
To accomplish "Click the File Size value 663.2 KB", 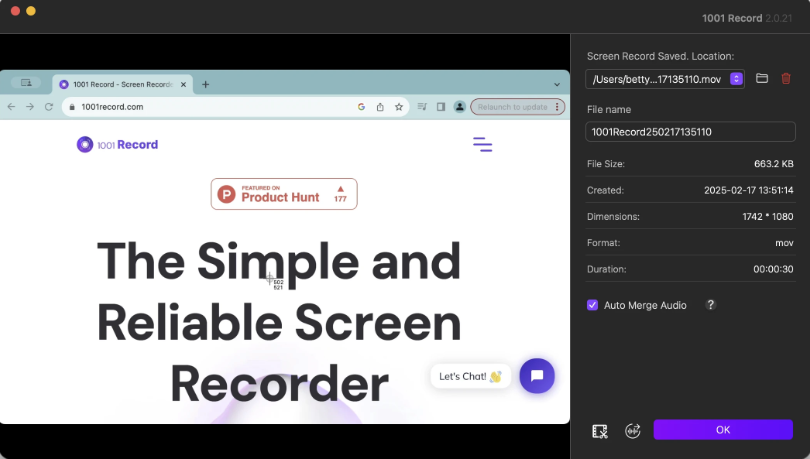I will click(773, 164).
